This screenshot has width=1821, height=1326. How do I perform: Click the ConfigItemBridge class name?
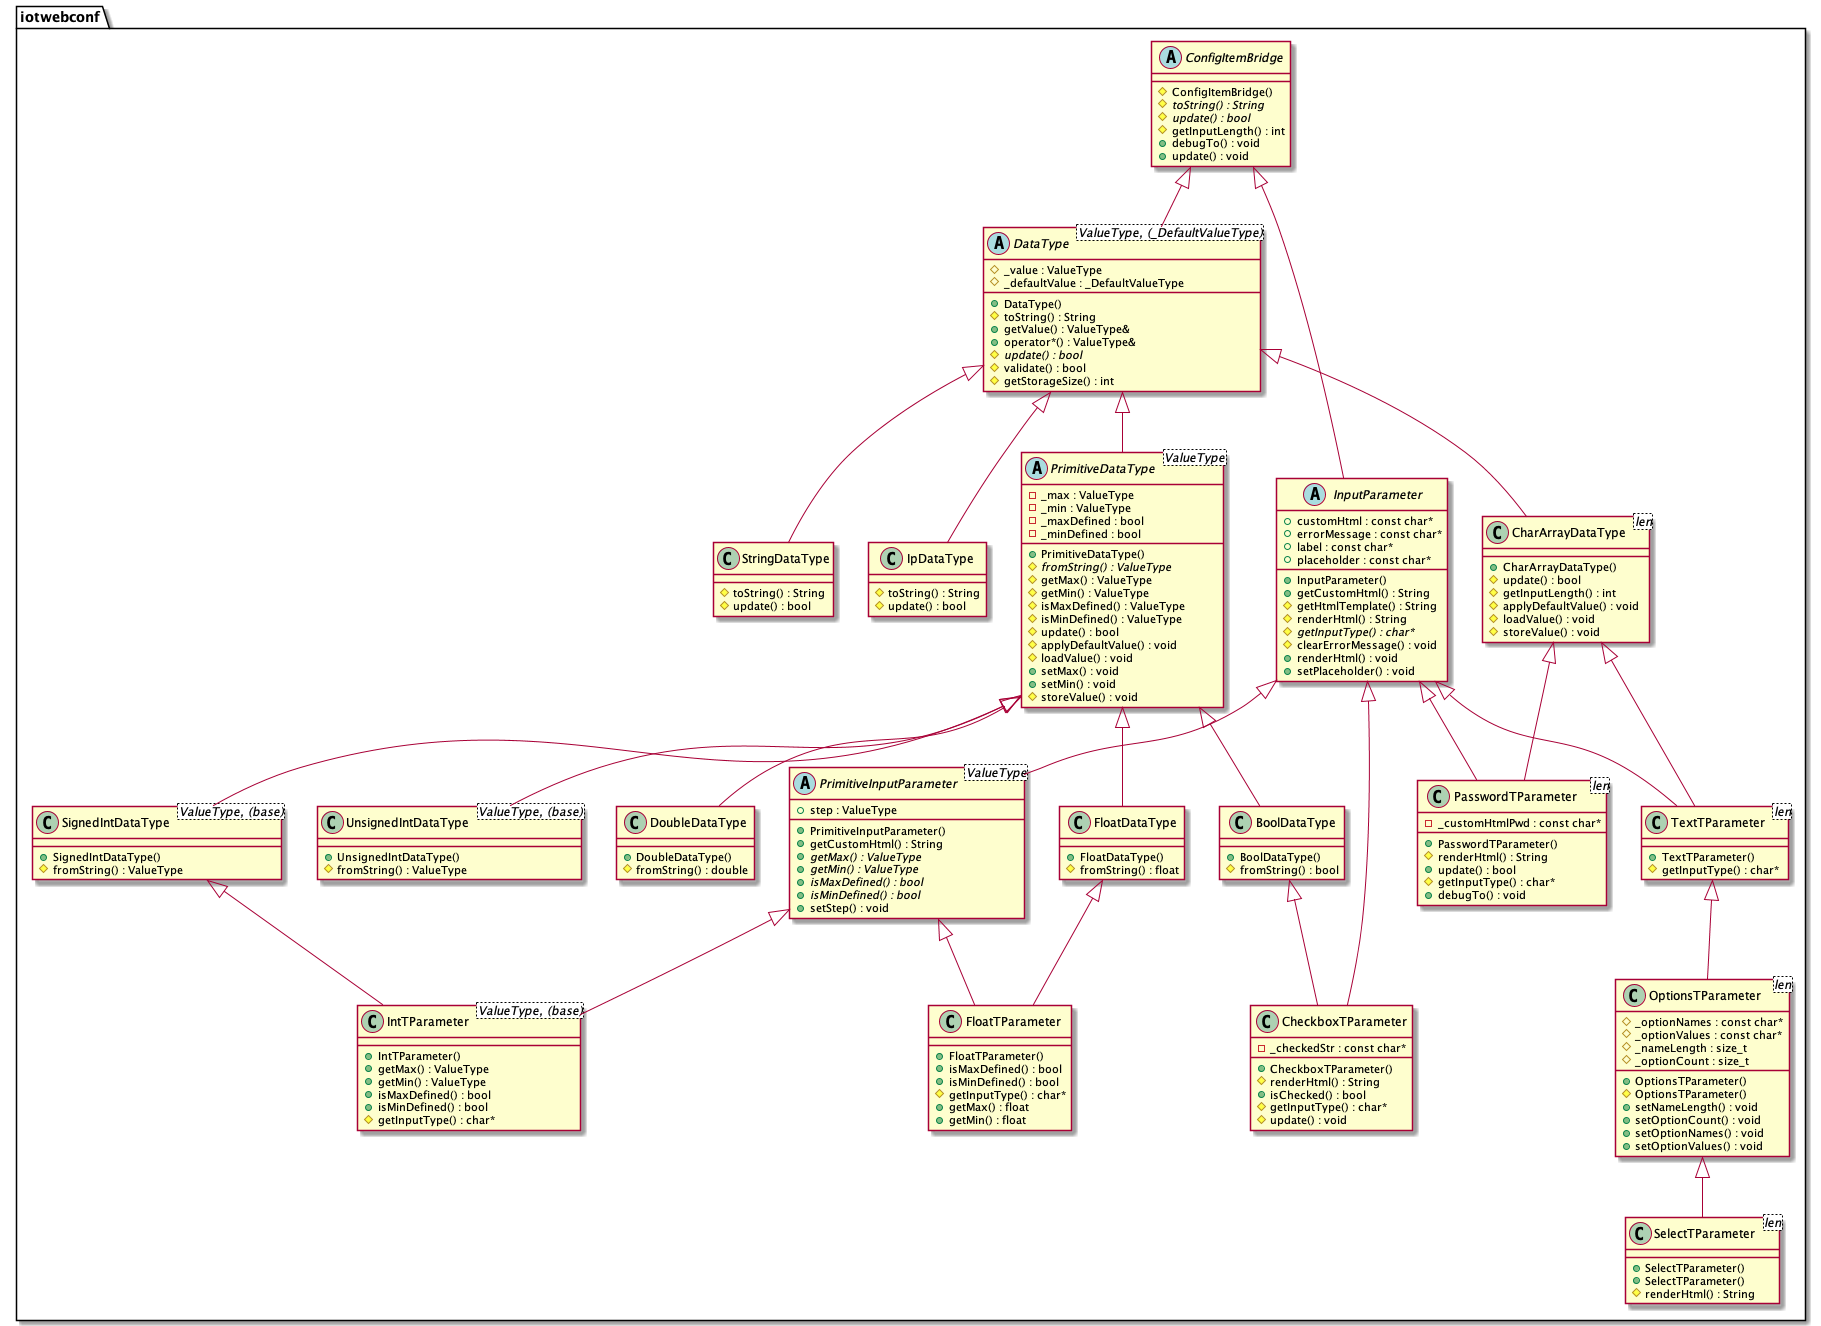(1234, 58)
